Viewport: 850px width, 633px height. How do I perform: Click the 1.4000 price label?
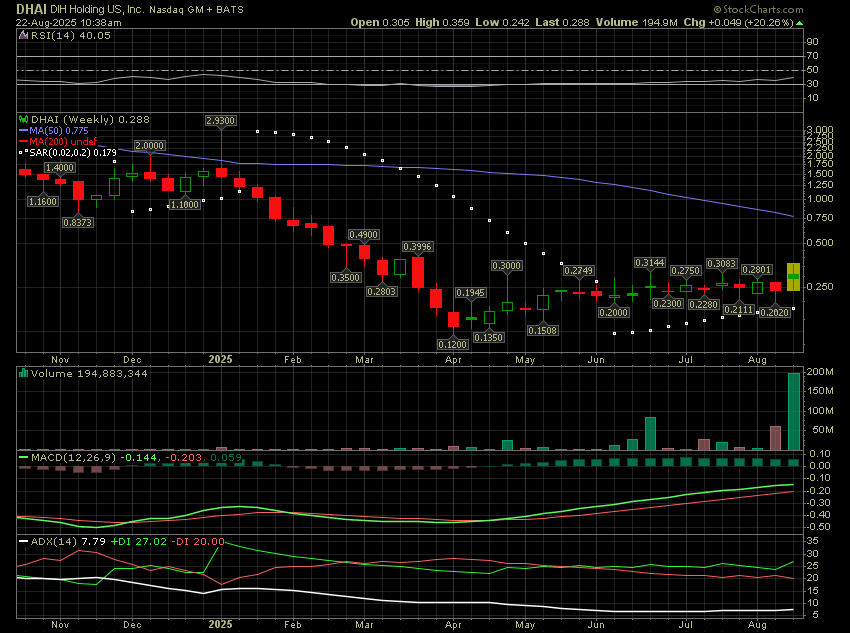point(60,167)
